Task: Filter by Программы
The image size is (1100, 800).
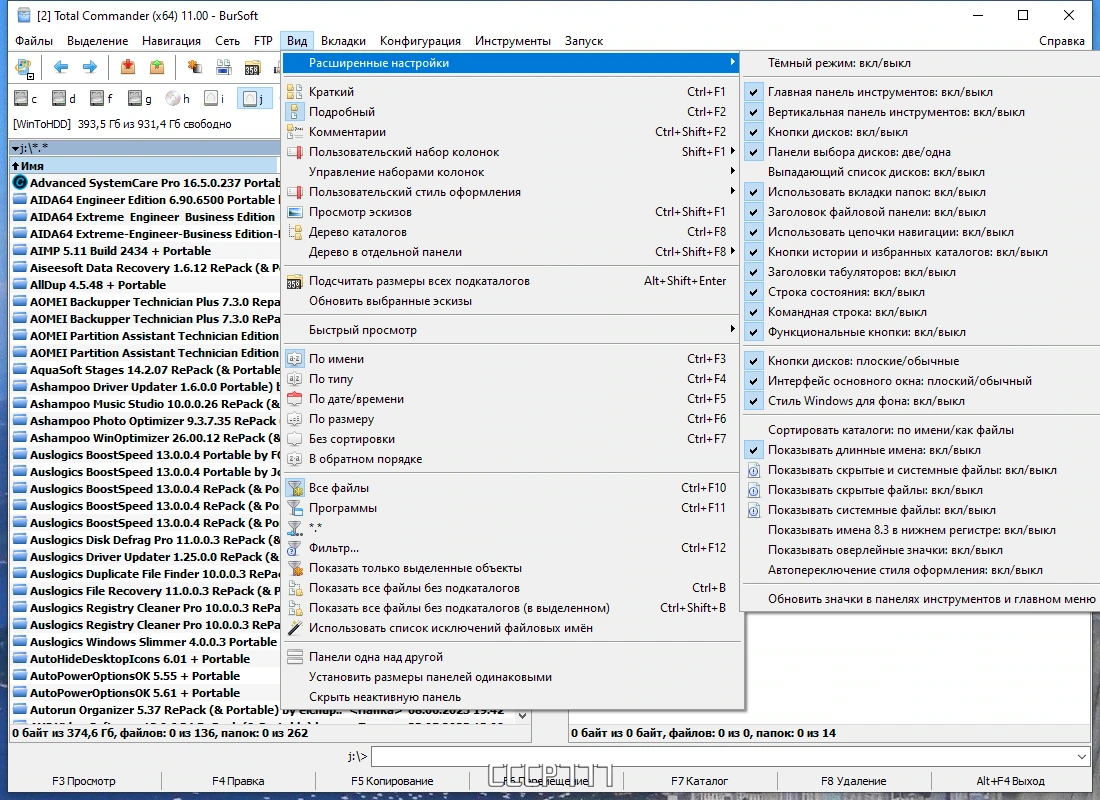Action: click(512, 507)
